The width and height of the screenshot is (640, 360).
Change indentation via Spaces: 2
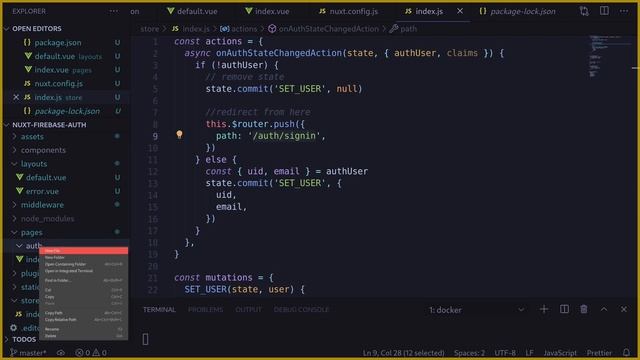coord(469,353)
